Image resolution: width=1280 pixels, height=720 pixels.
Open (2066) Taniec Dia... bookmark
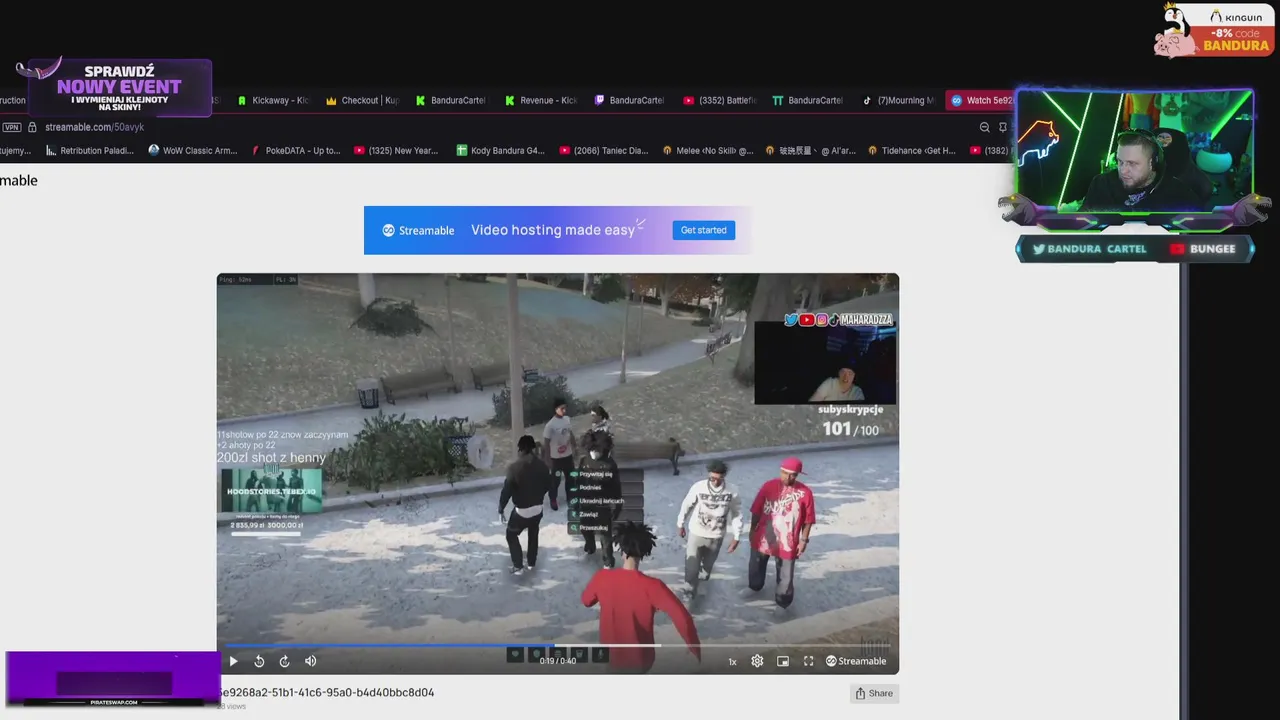point(604,151)
